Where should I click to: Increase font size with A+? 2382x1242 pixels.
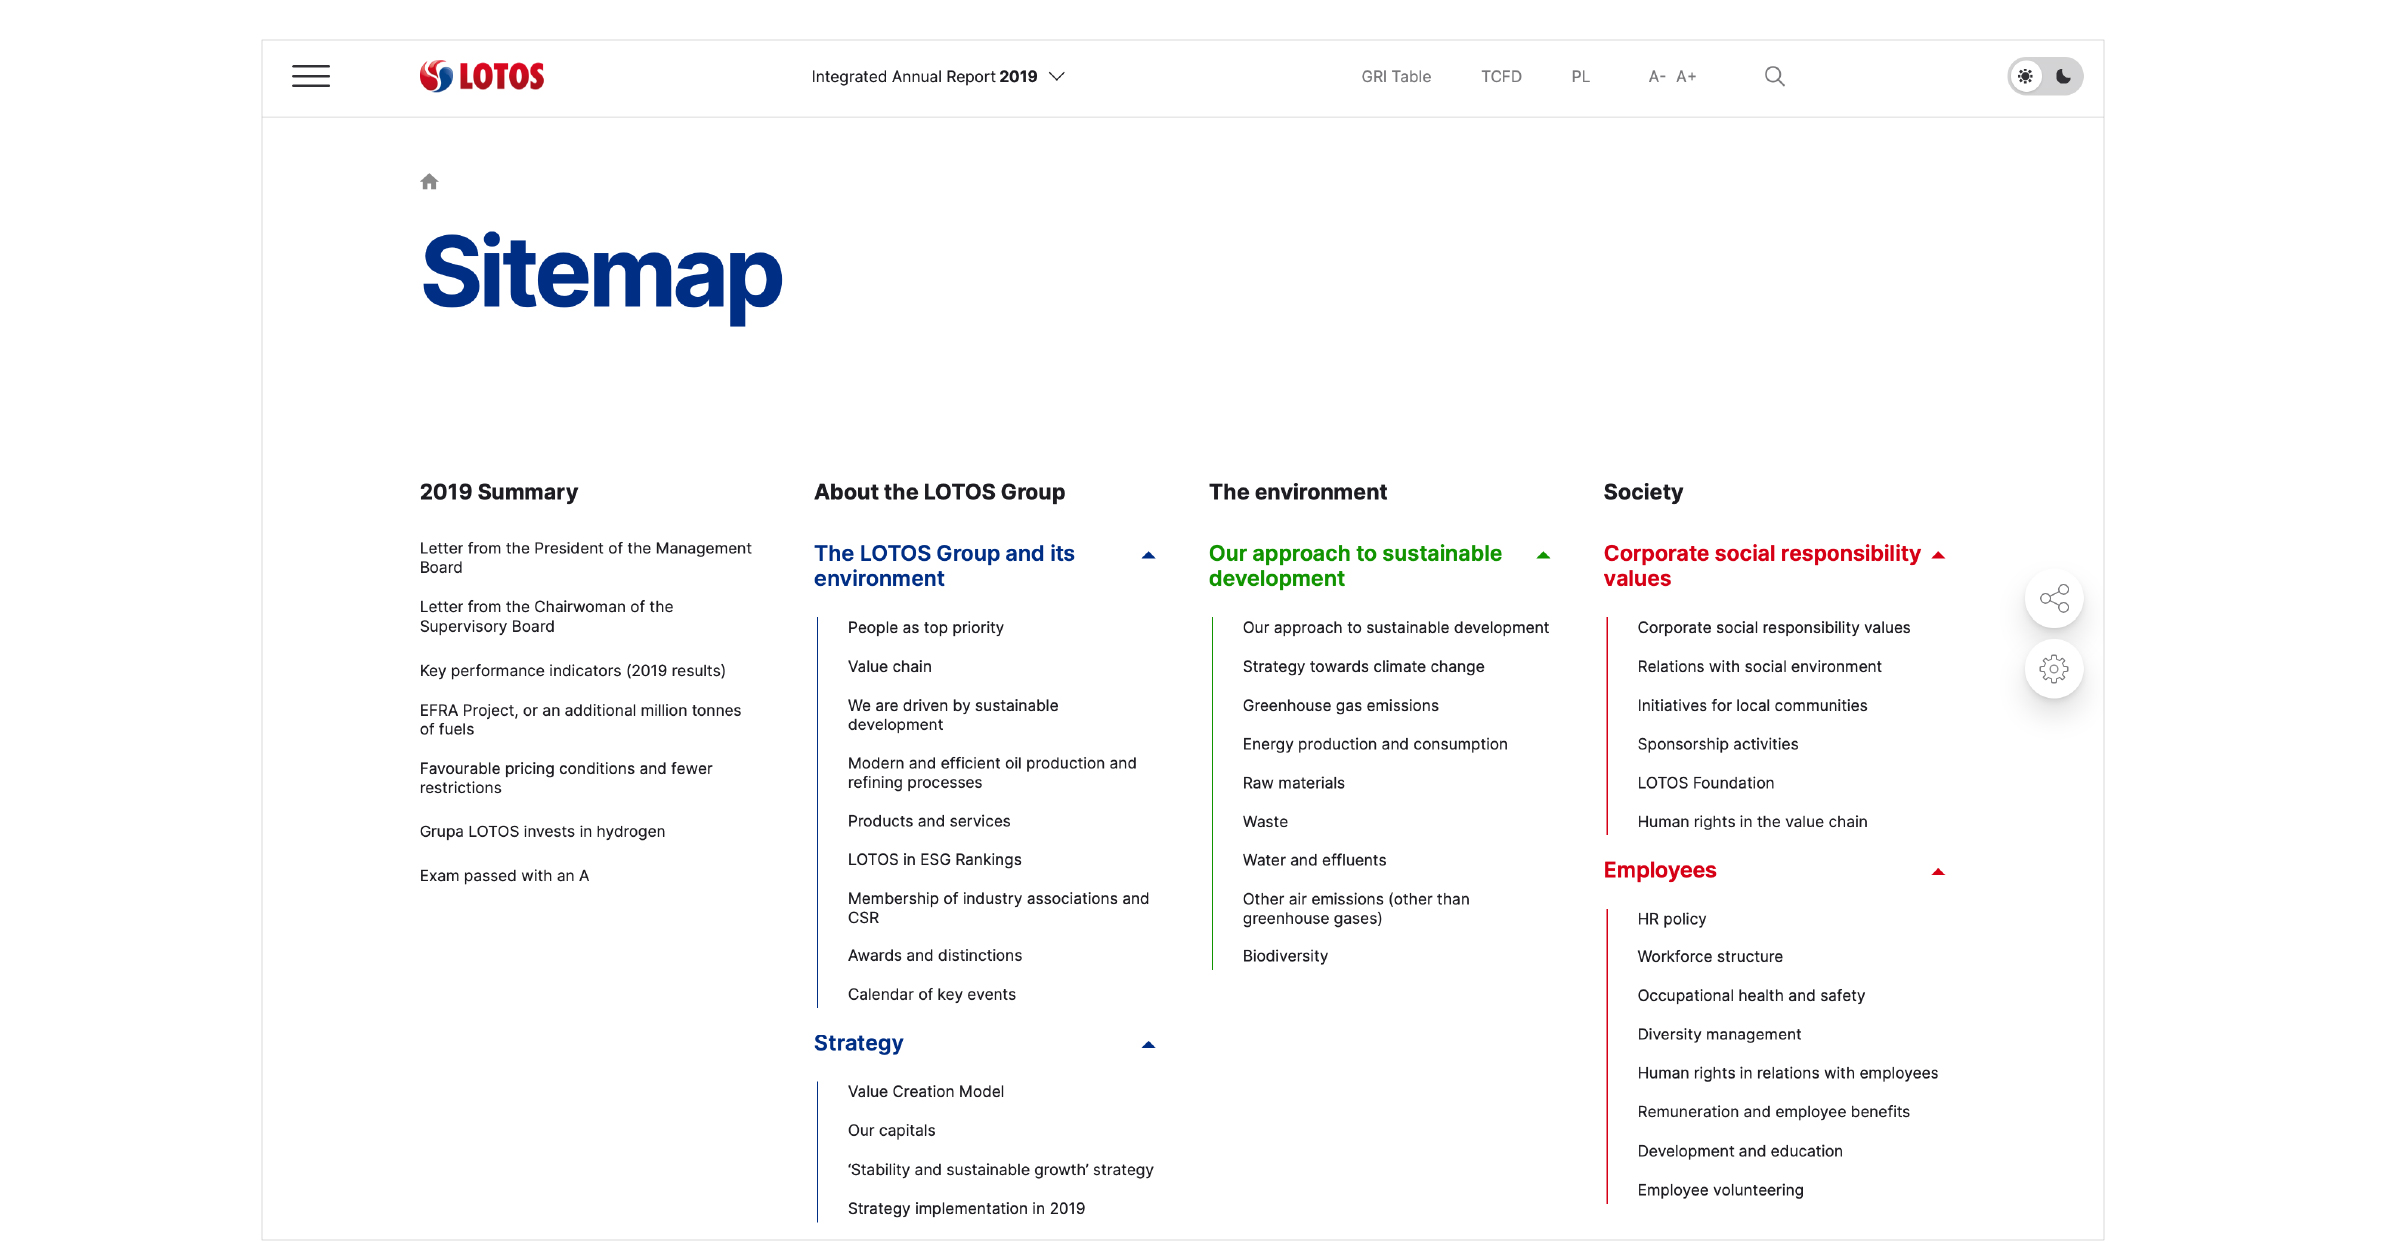pos(1686,76)
